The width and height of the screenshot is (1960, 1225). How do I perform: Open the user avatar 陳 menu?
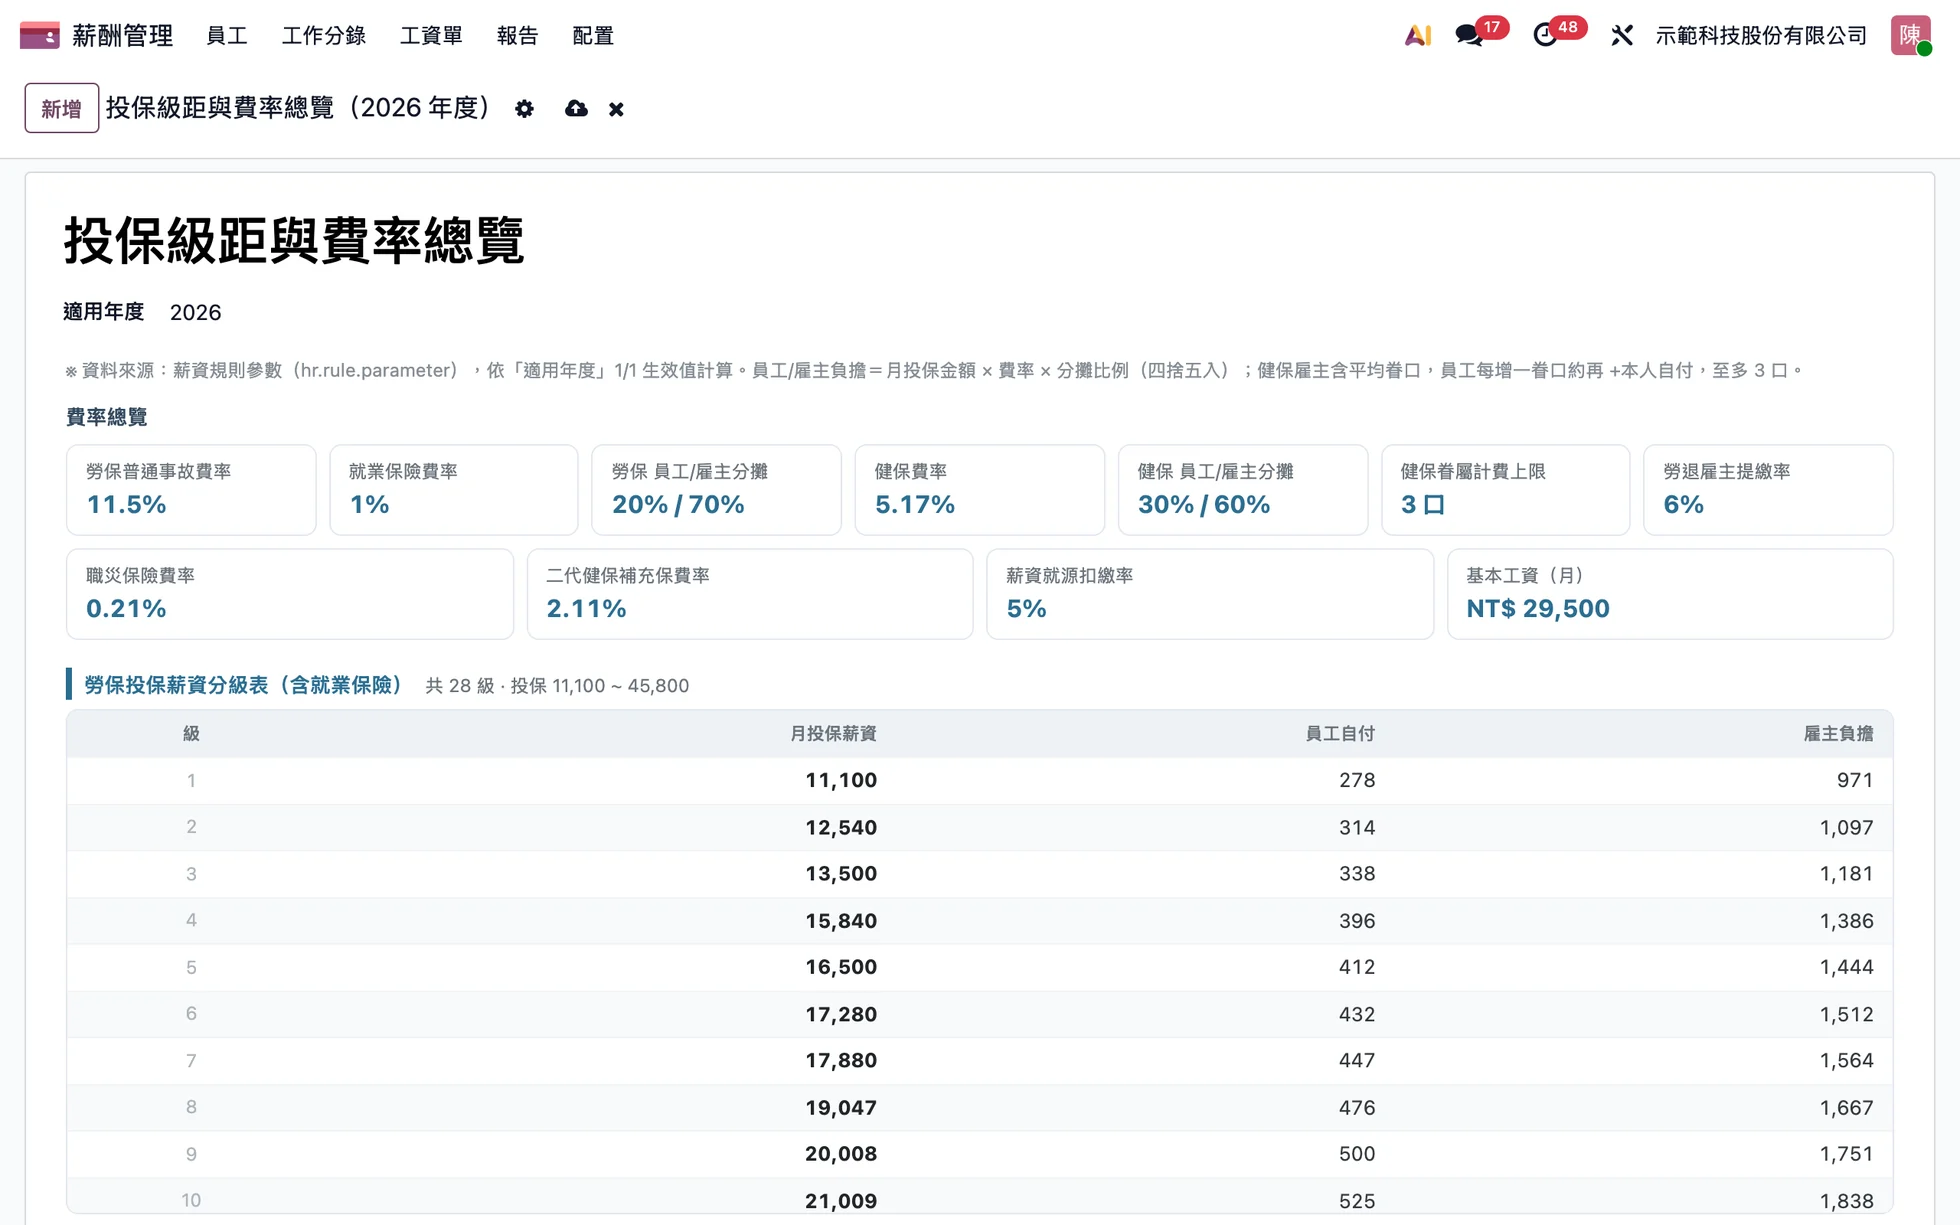pos(1910,36)
